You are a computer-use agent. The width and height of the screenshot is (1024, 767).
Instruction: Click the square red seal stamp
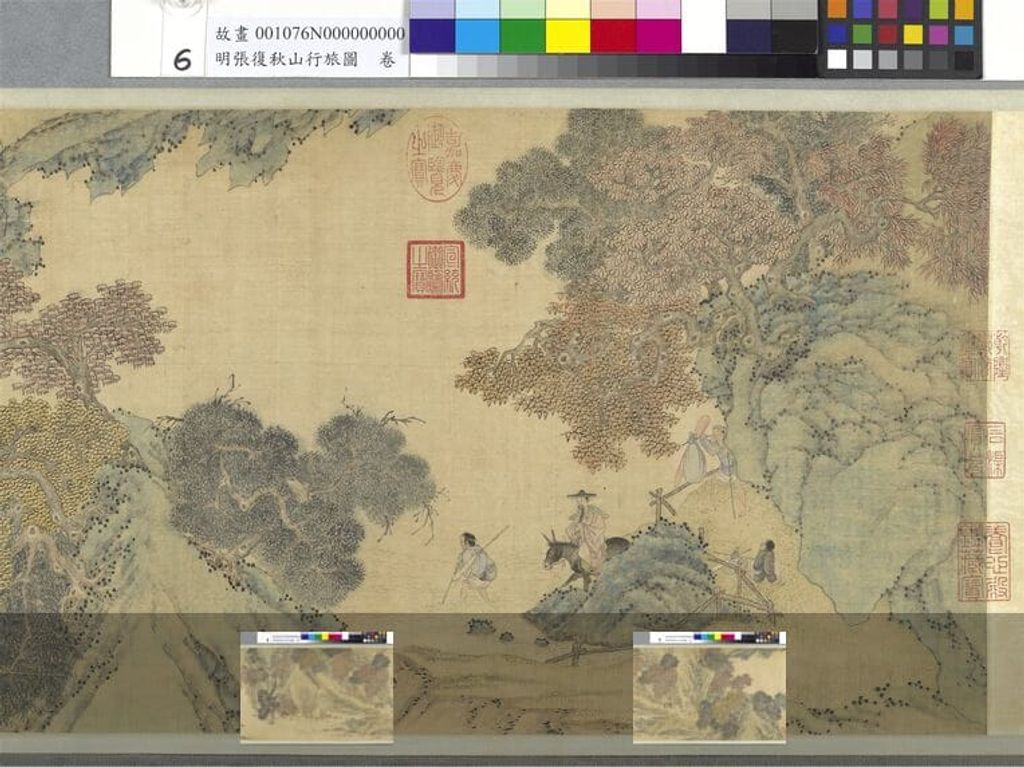(436, 269)
